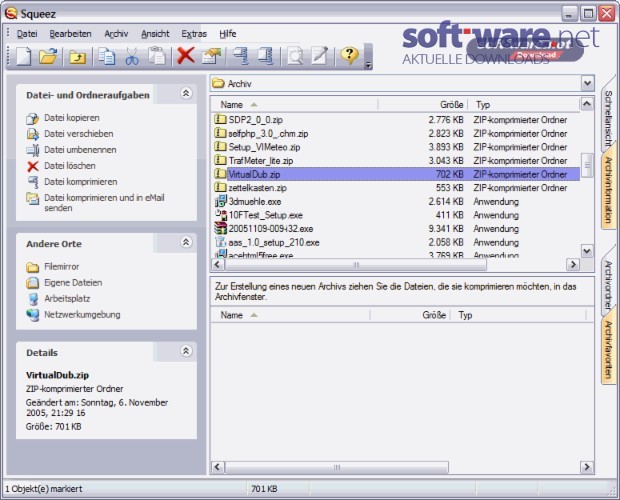
Task: Select 10FTest_Setup.exe file
Action: (265, 215)
